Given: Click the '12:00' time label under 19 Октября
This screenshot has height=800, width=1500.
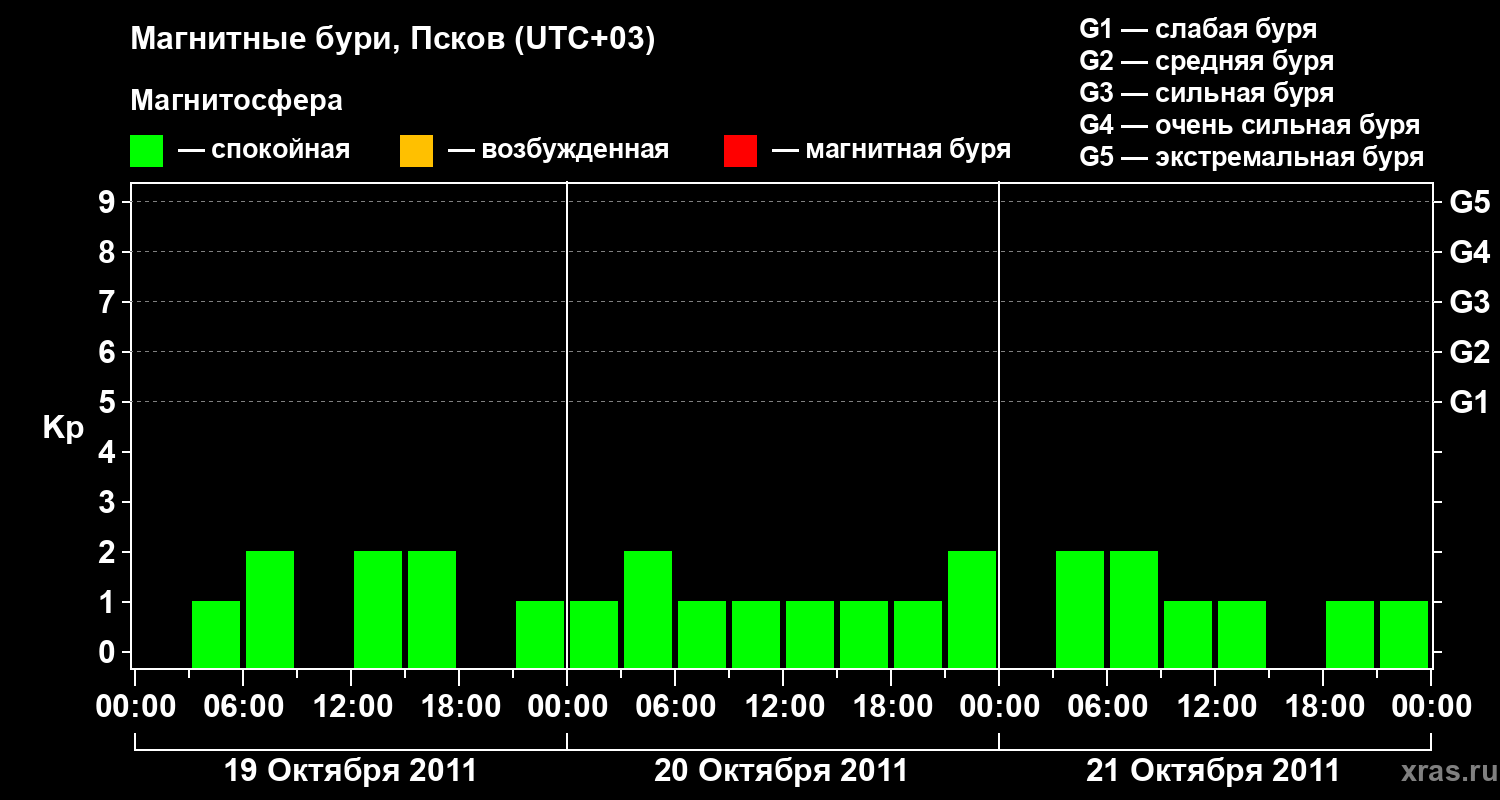Looking at the screenshot, I should [x=351, y=707].
